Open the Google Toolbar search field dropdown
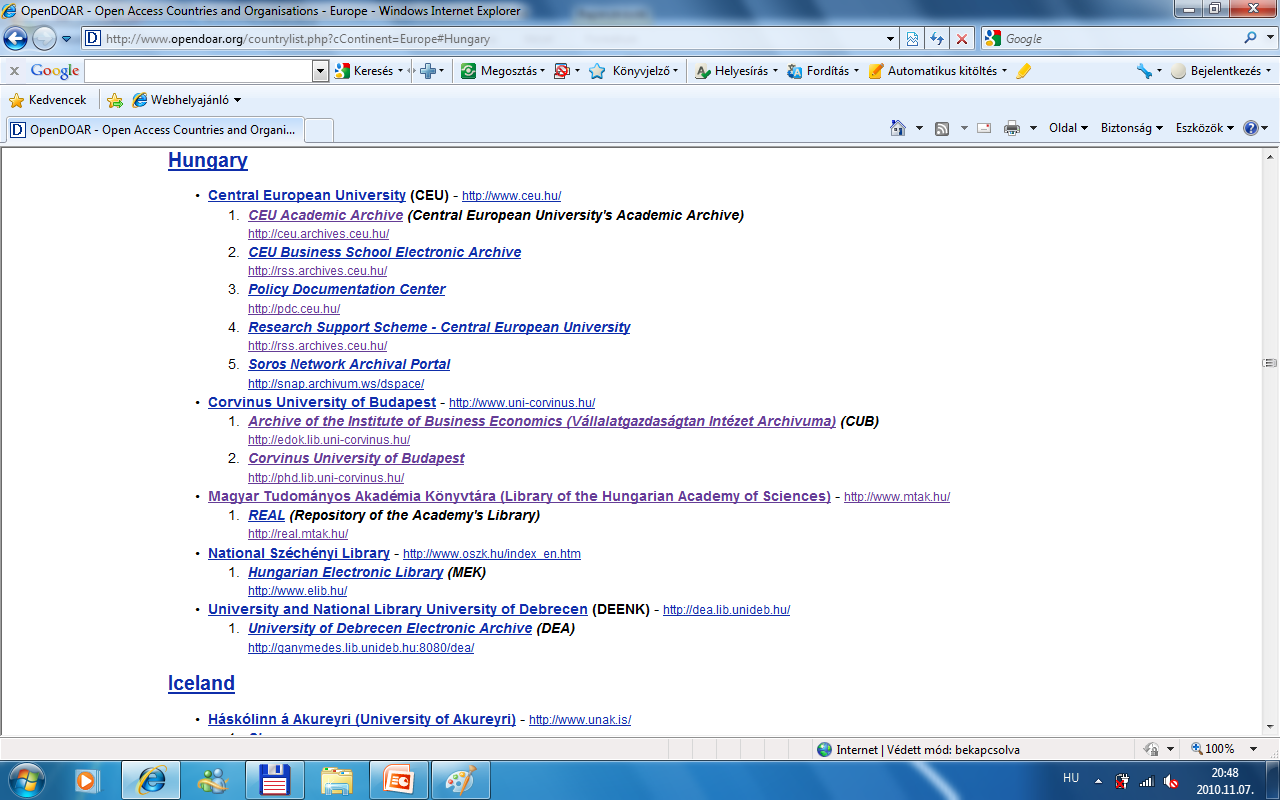This screenshot has height=800, width=1280. click(x=320, y=71)
